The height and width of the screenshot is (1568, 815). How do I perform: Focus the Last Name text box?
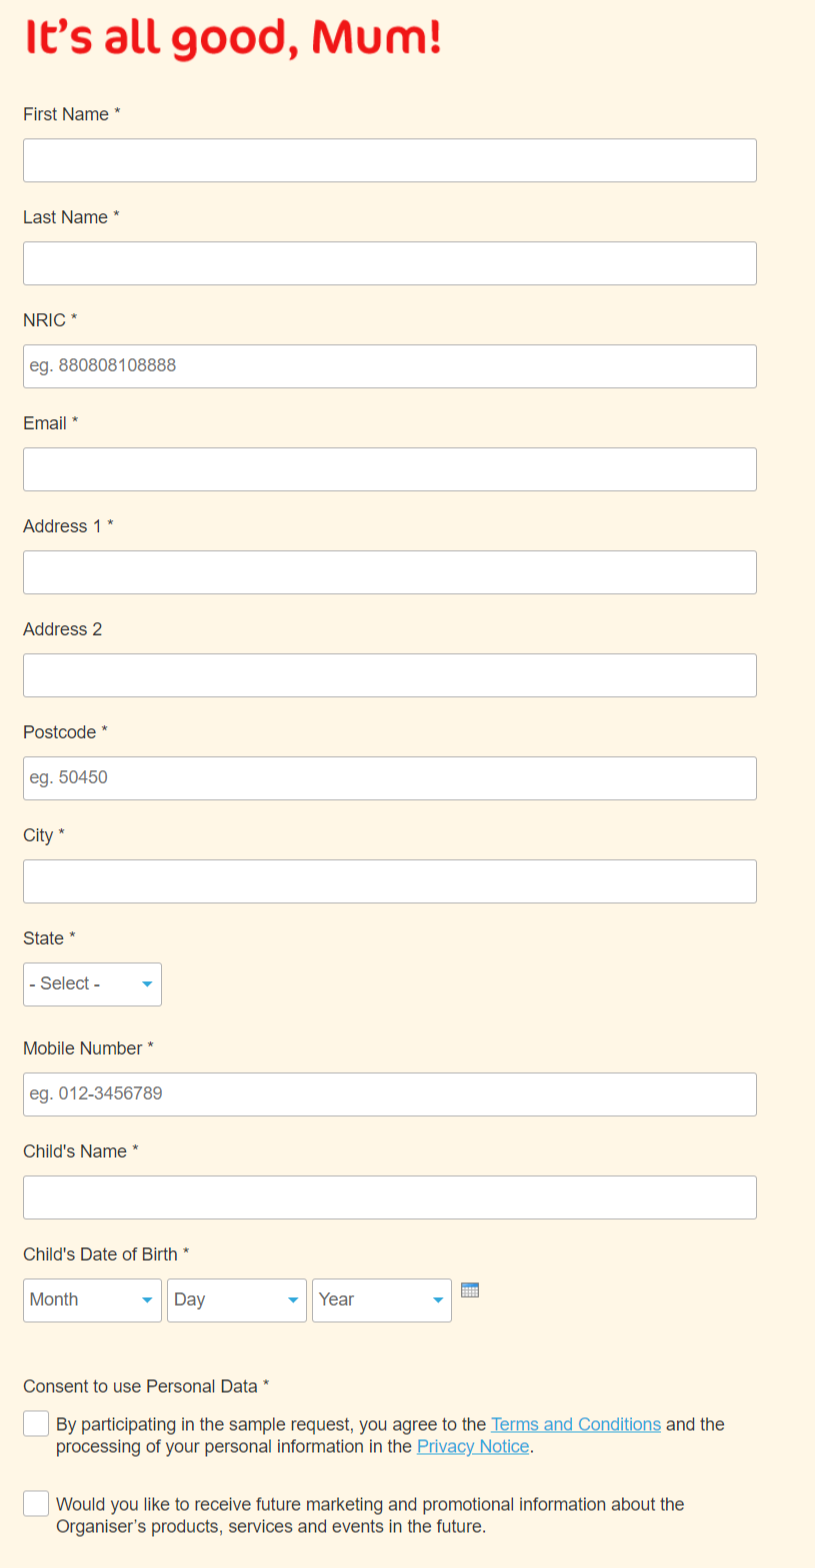390,263
